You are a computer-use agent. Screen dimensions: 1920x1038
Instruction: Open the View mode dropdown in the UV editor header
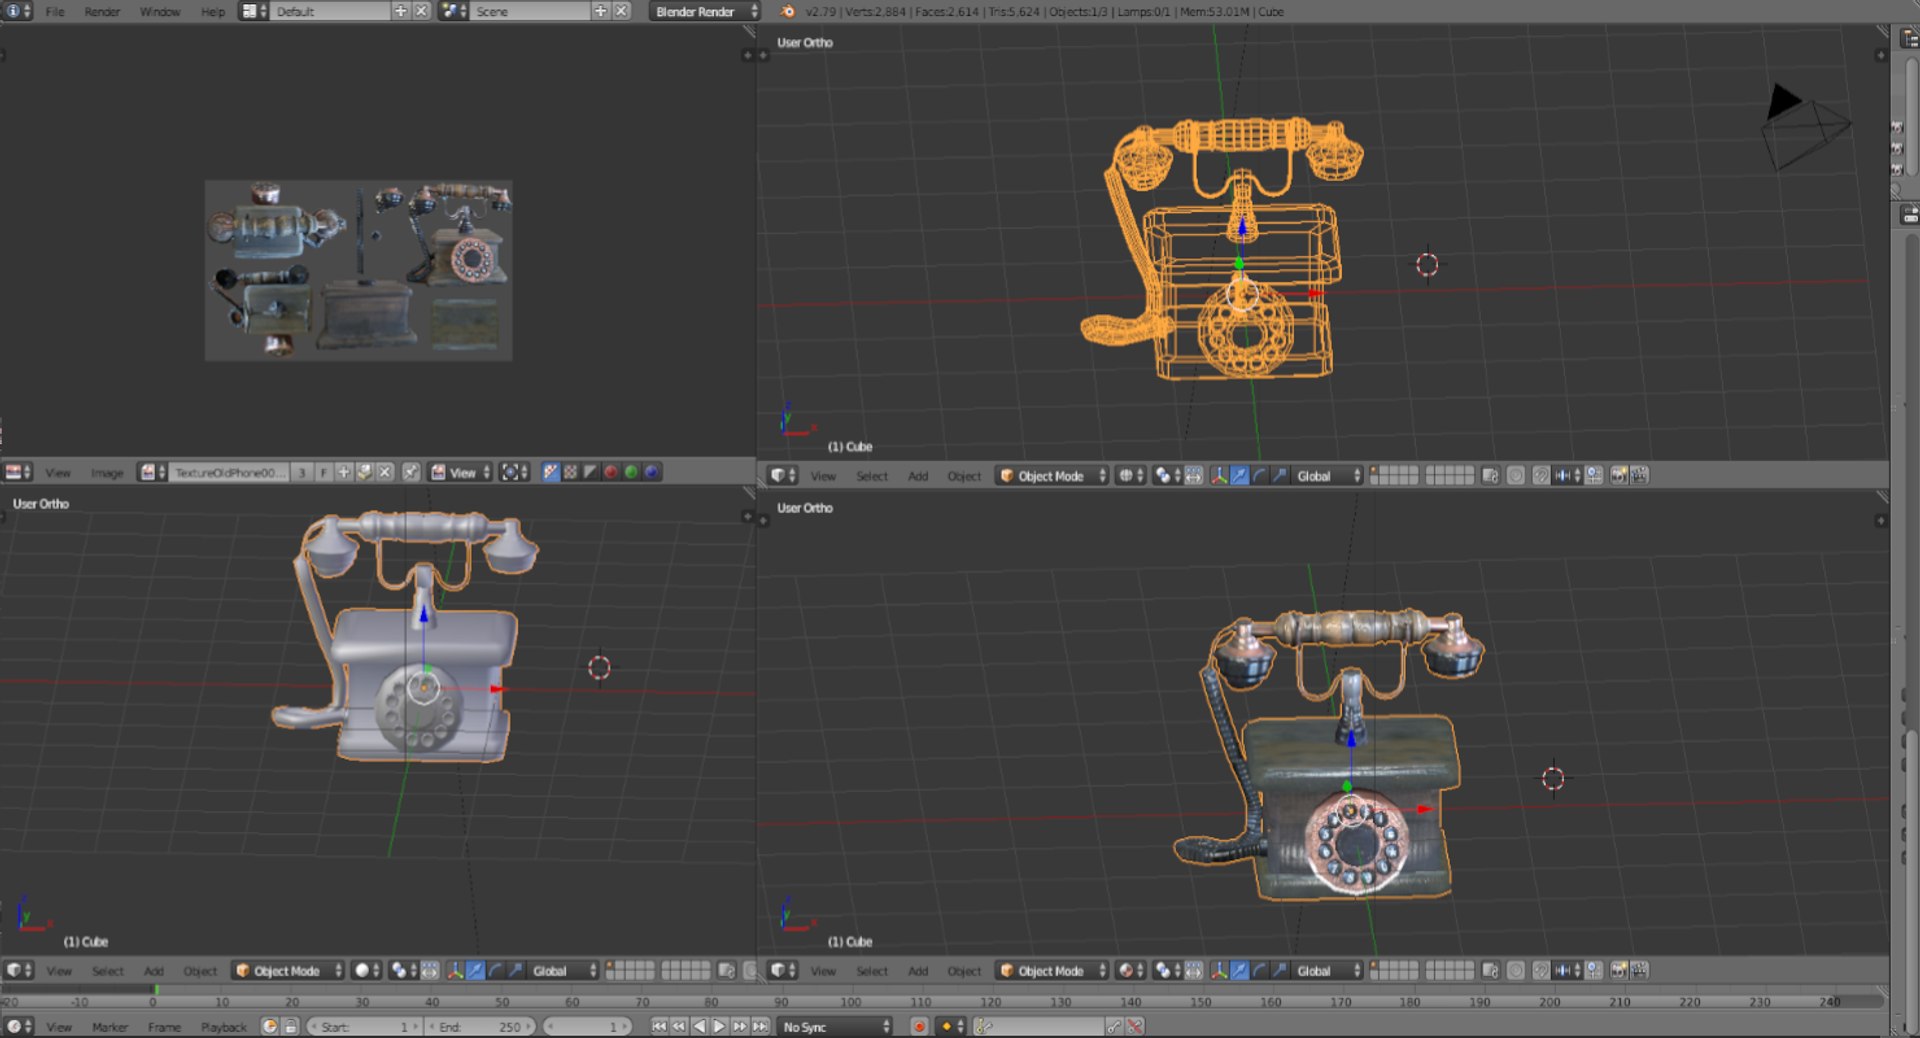[x=461, y=472]
